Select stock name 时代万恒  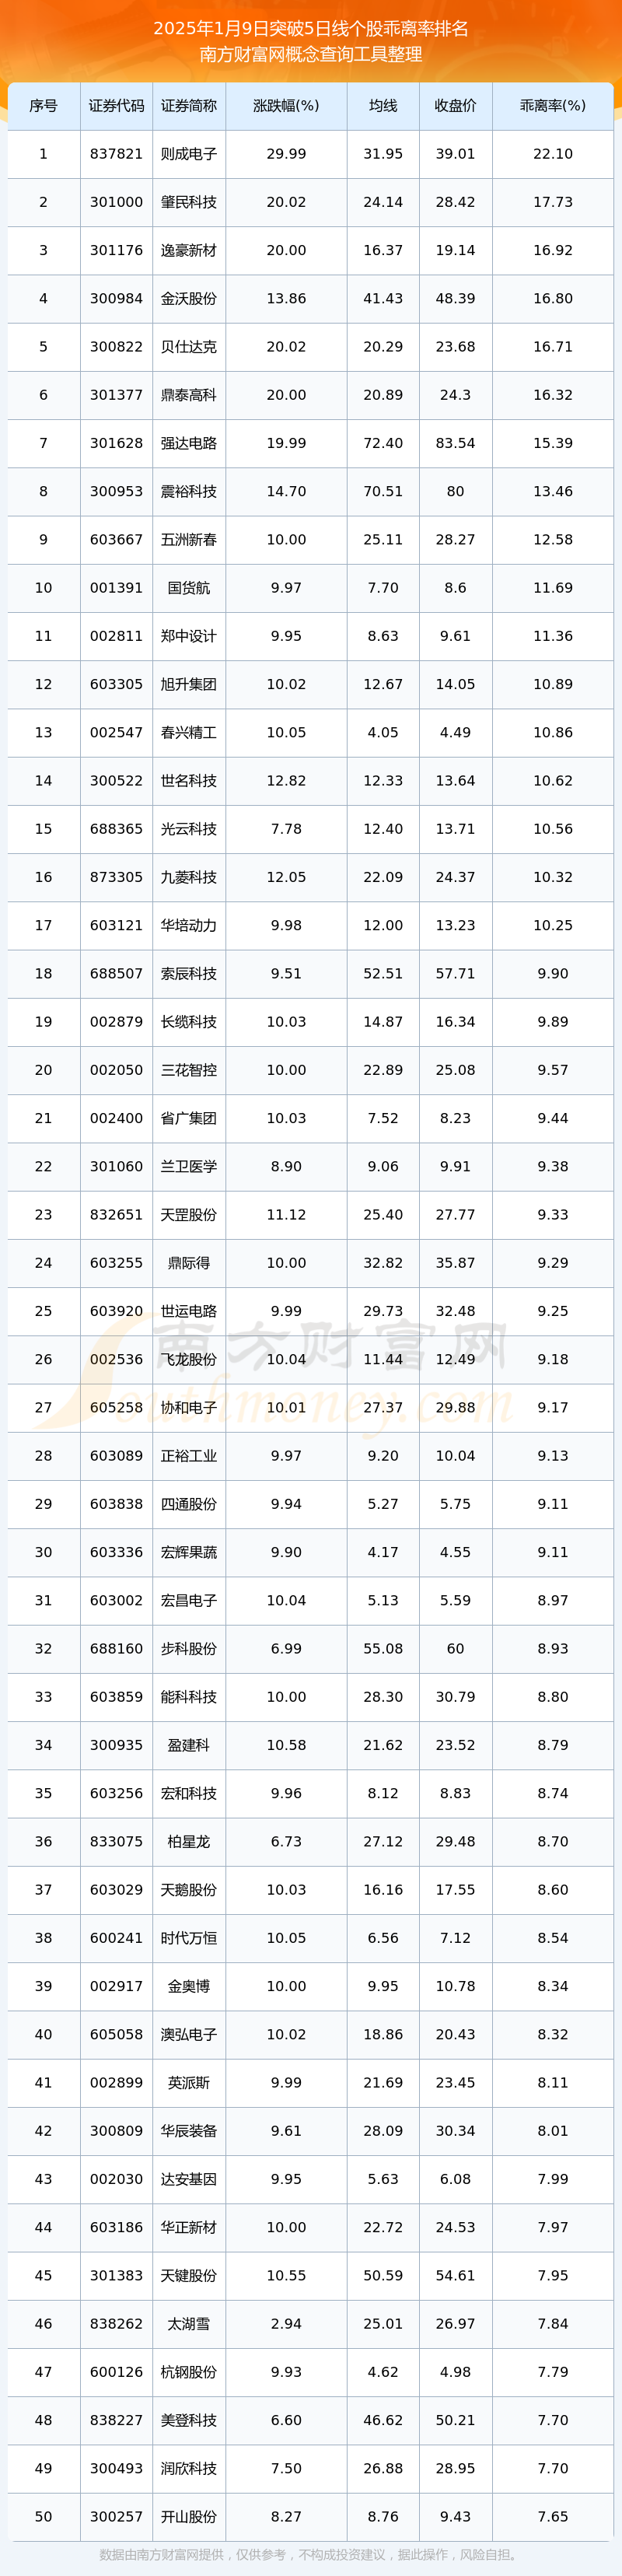click(189, 1937)
